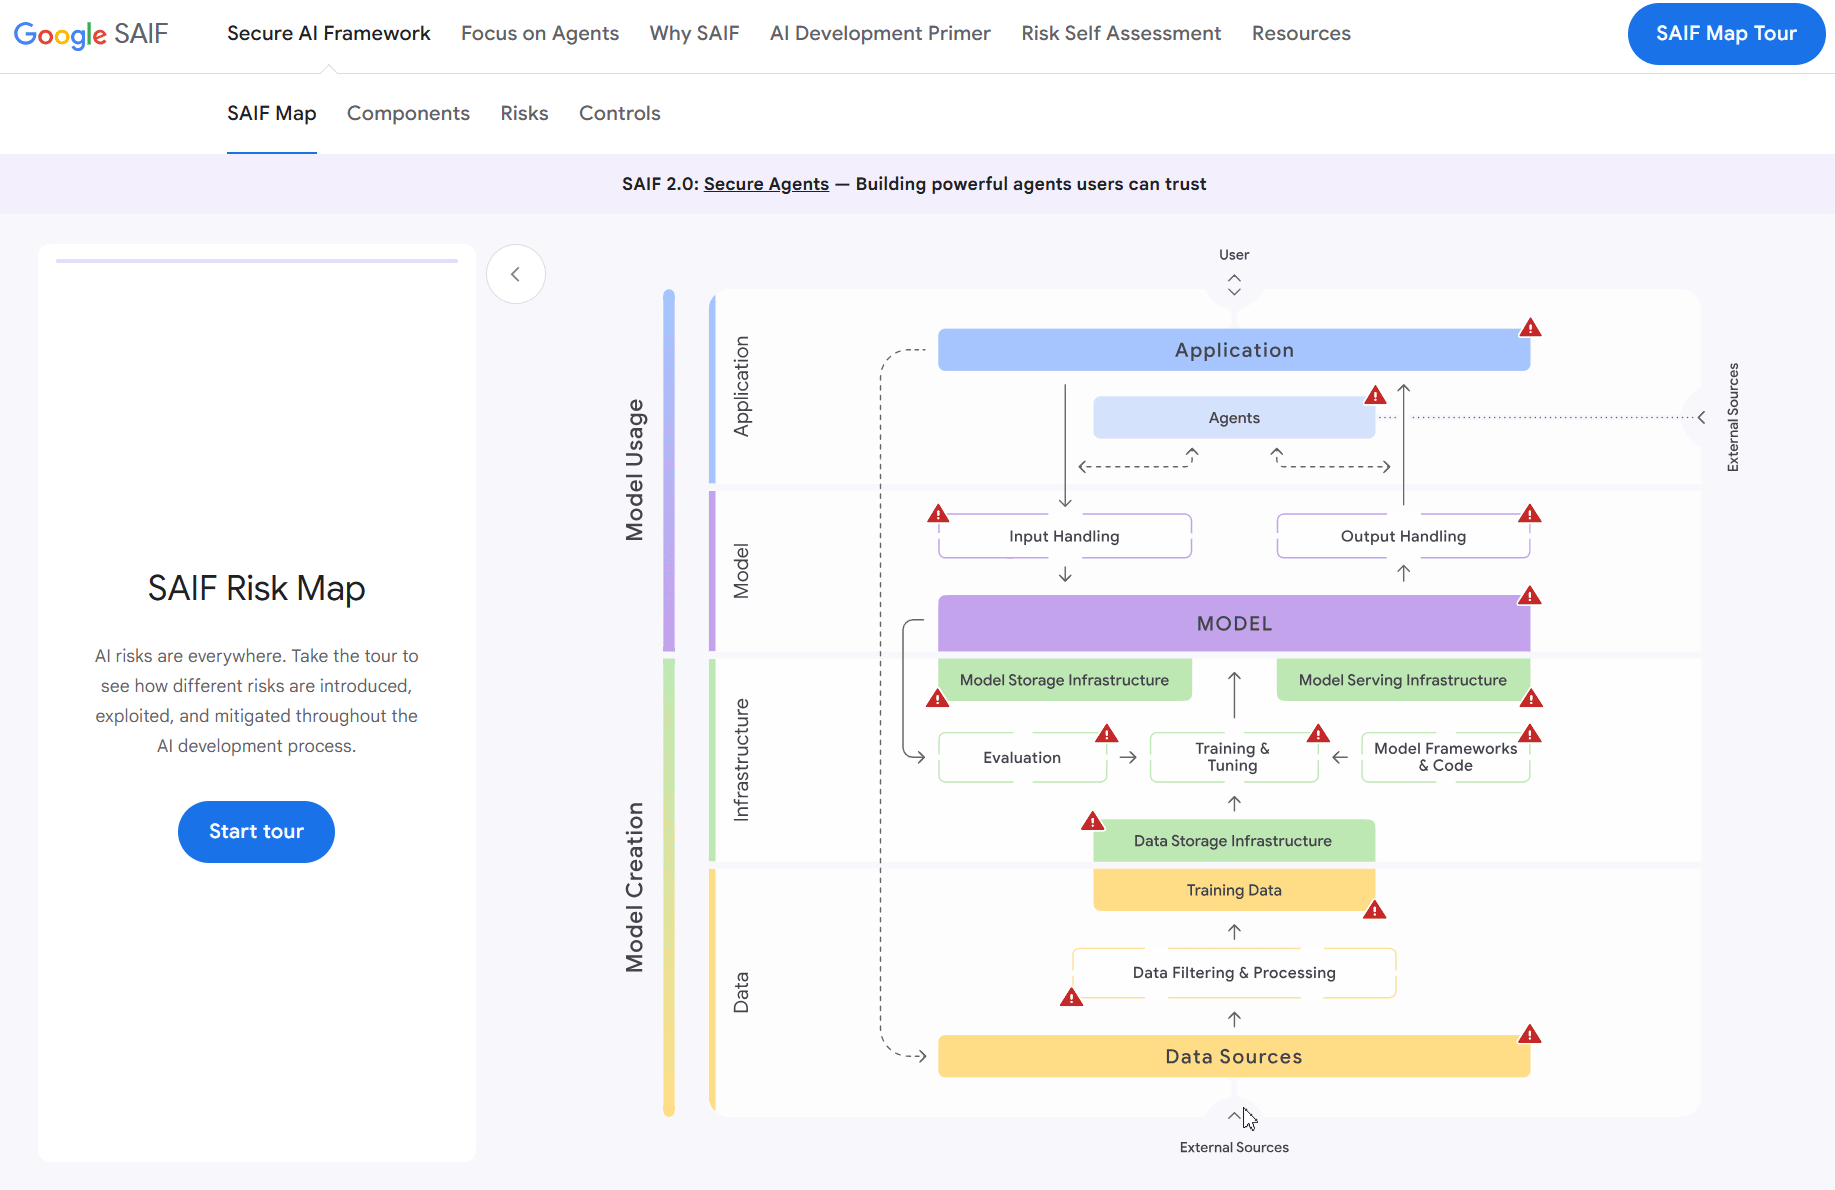Switch to the Components tab
The height and width of the screenshot is (1190, 1835).
408,113
